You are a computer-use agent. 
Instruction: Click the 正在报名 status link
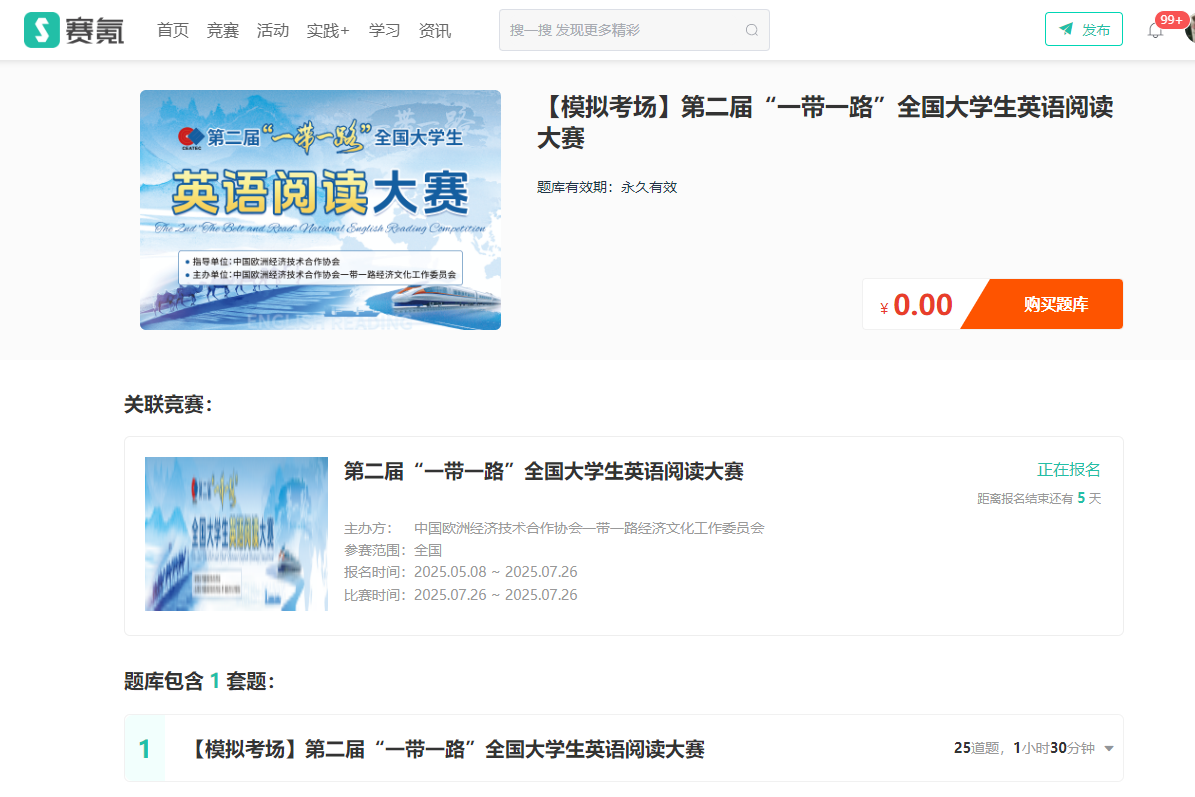pyautogui.click(x=1068, y=470)
